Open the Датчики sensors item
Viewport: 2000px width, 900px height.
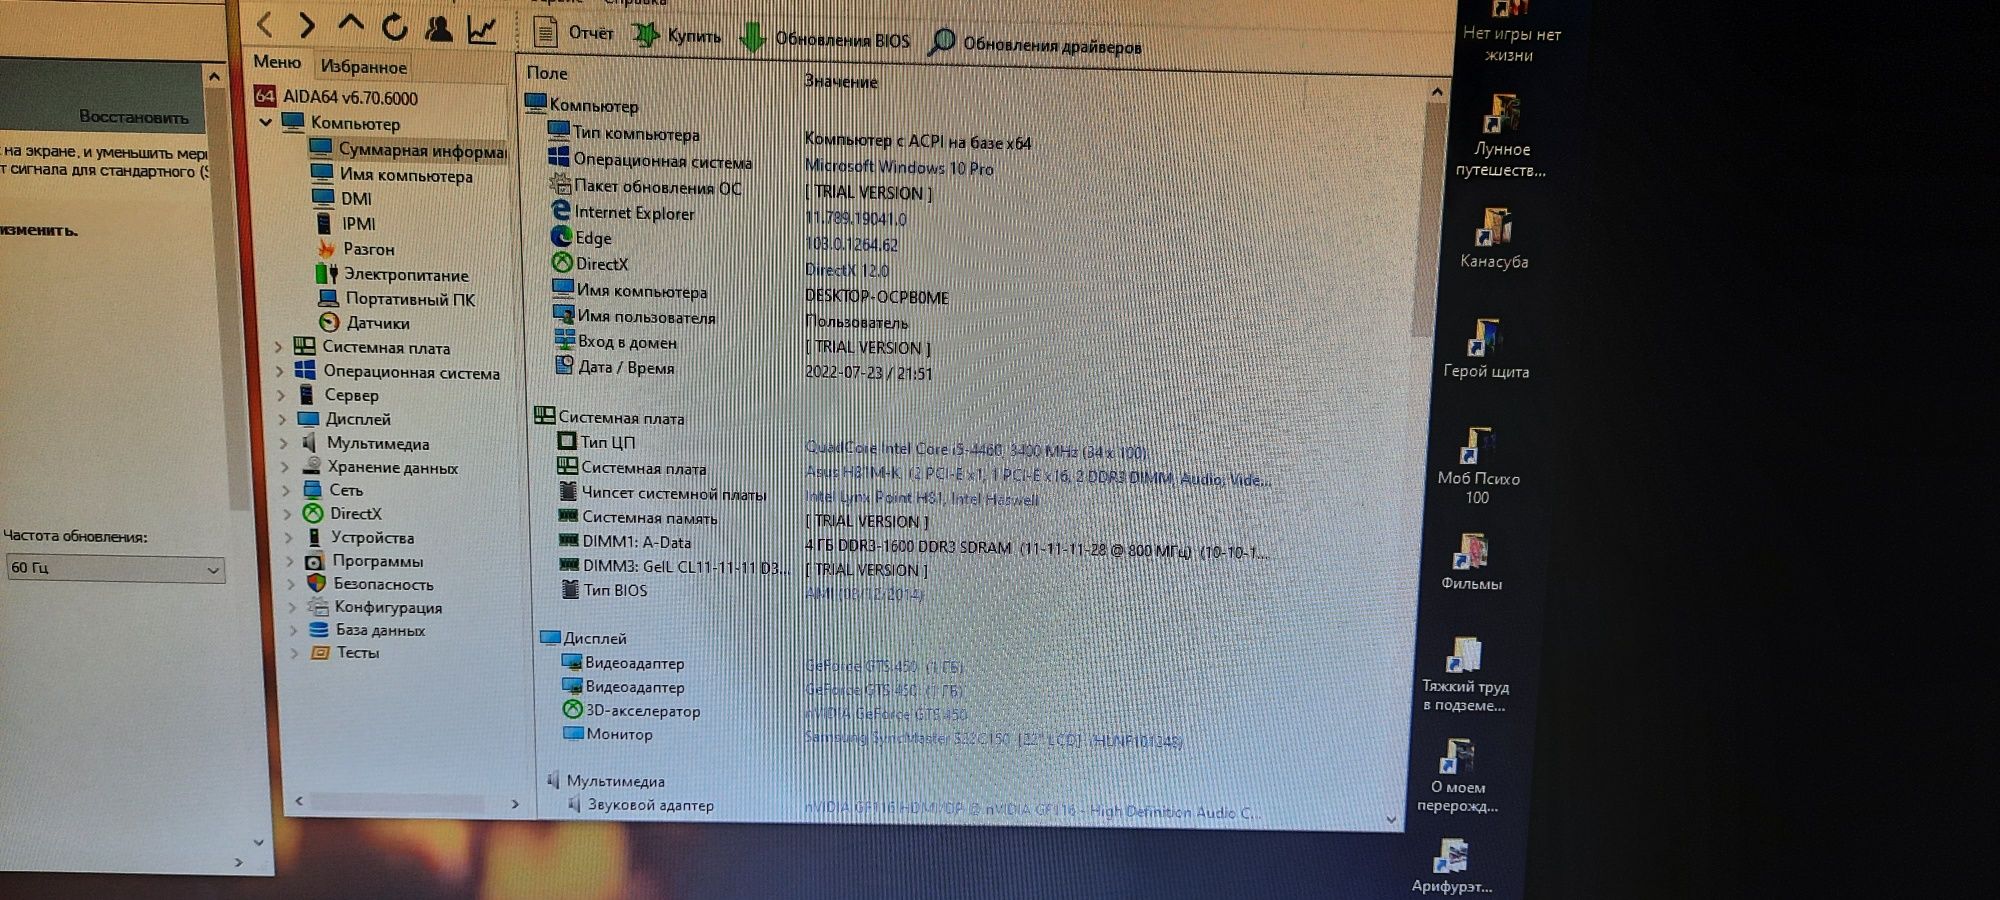365,323
